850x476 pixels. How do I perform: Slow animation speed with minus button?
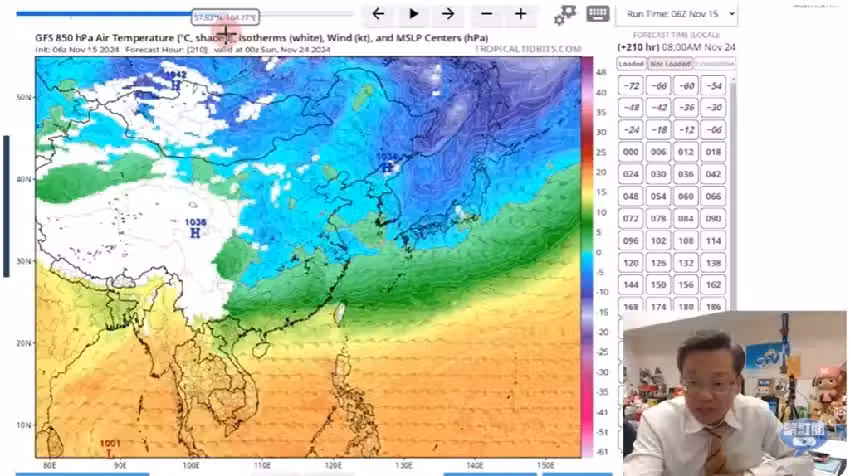click(x=486, y=14)
